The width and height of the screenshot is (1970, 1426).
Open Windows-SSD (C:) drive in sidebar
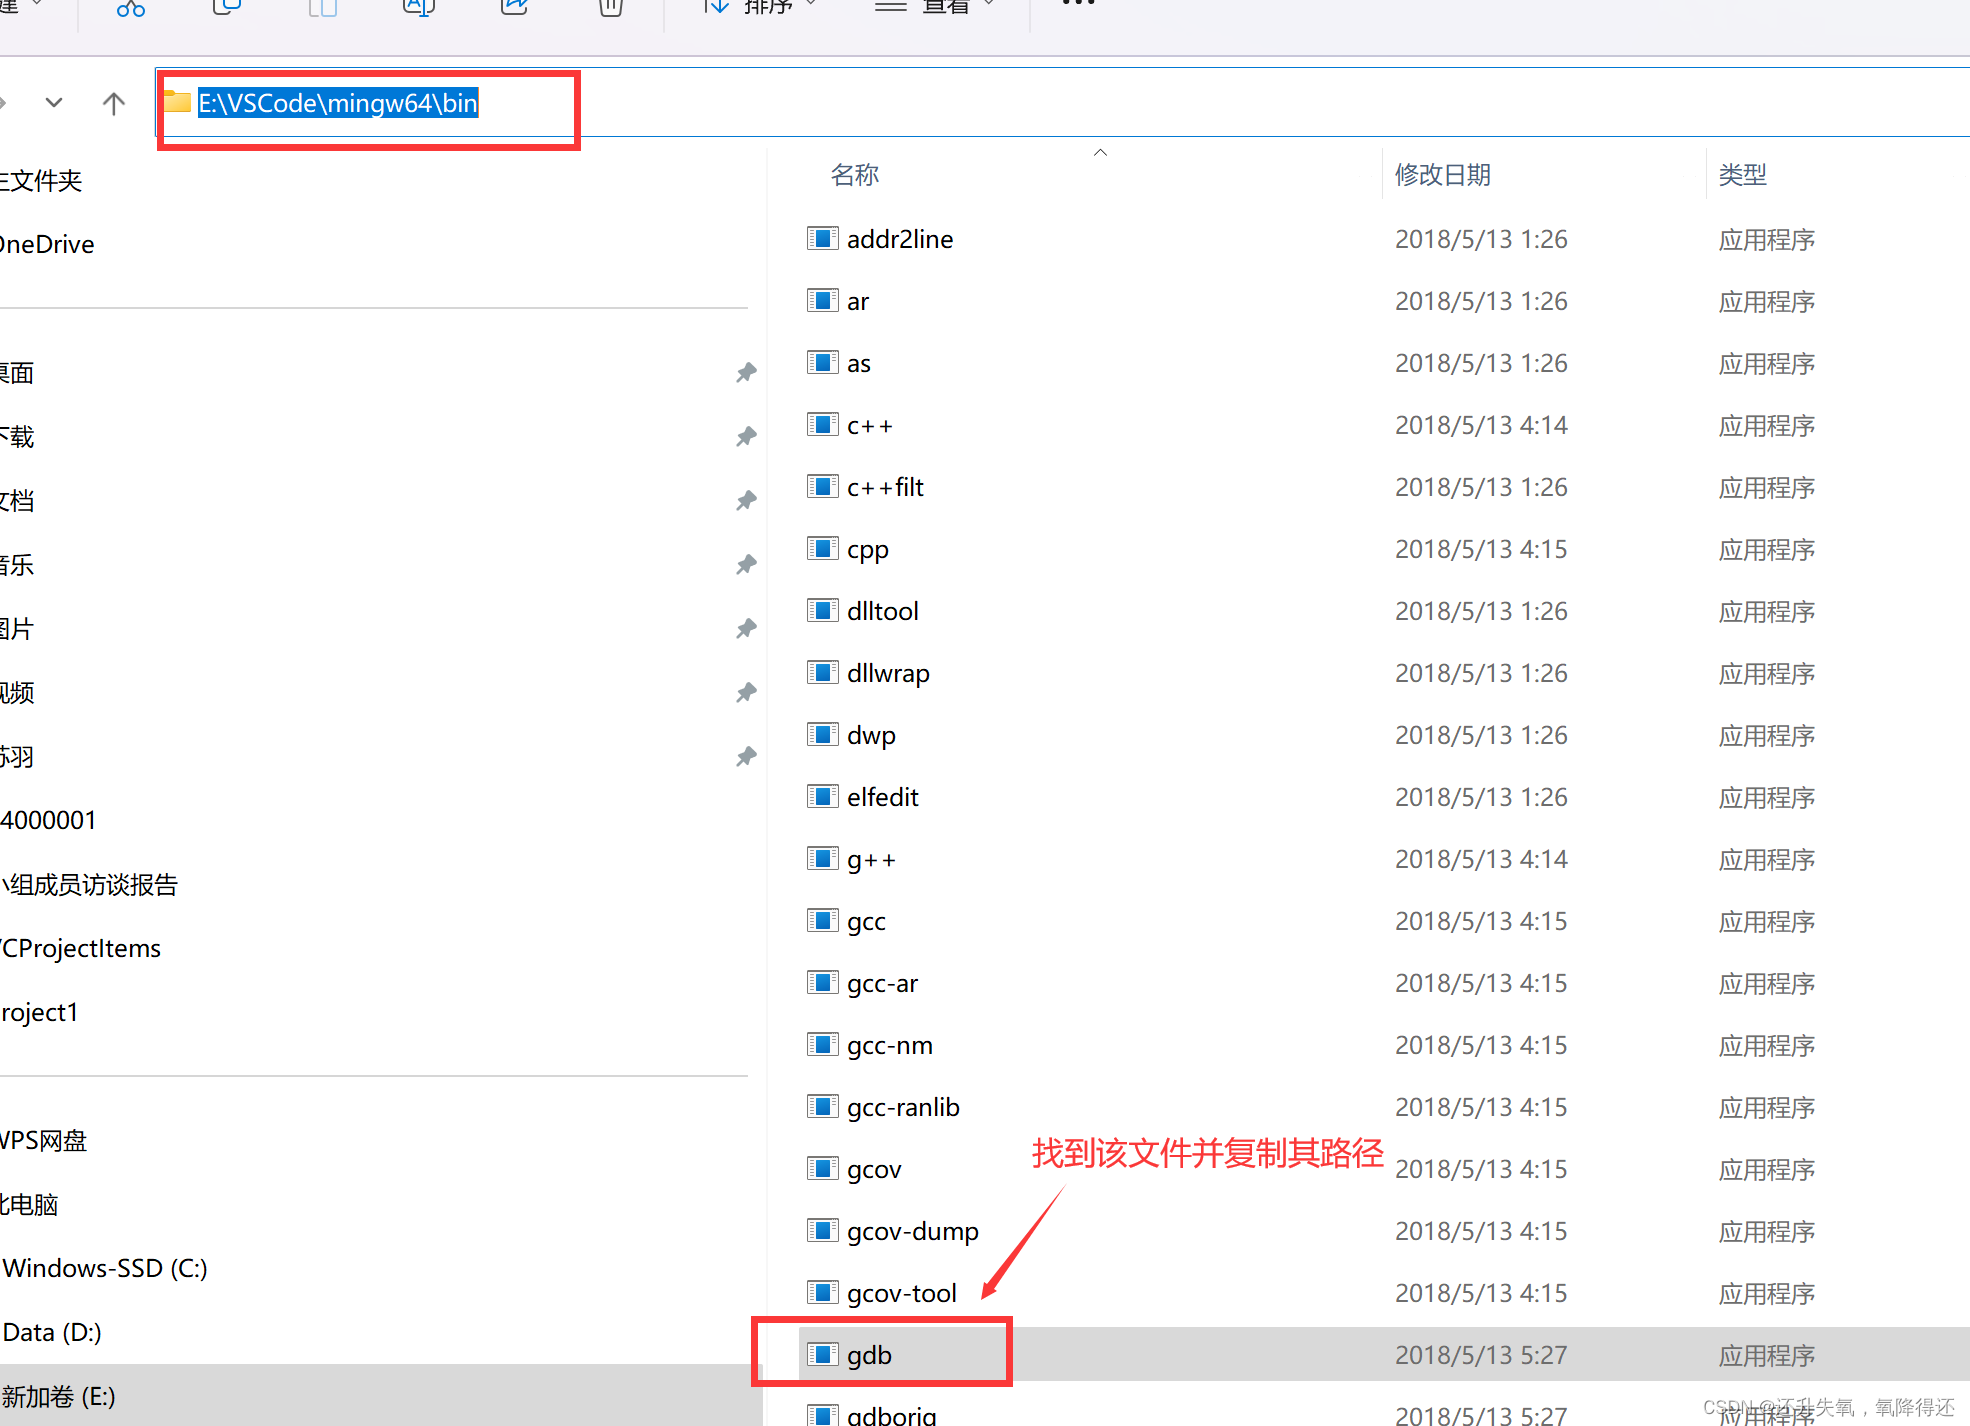[x=105, y=1268]
